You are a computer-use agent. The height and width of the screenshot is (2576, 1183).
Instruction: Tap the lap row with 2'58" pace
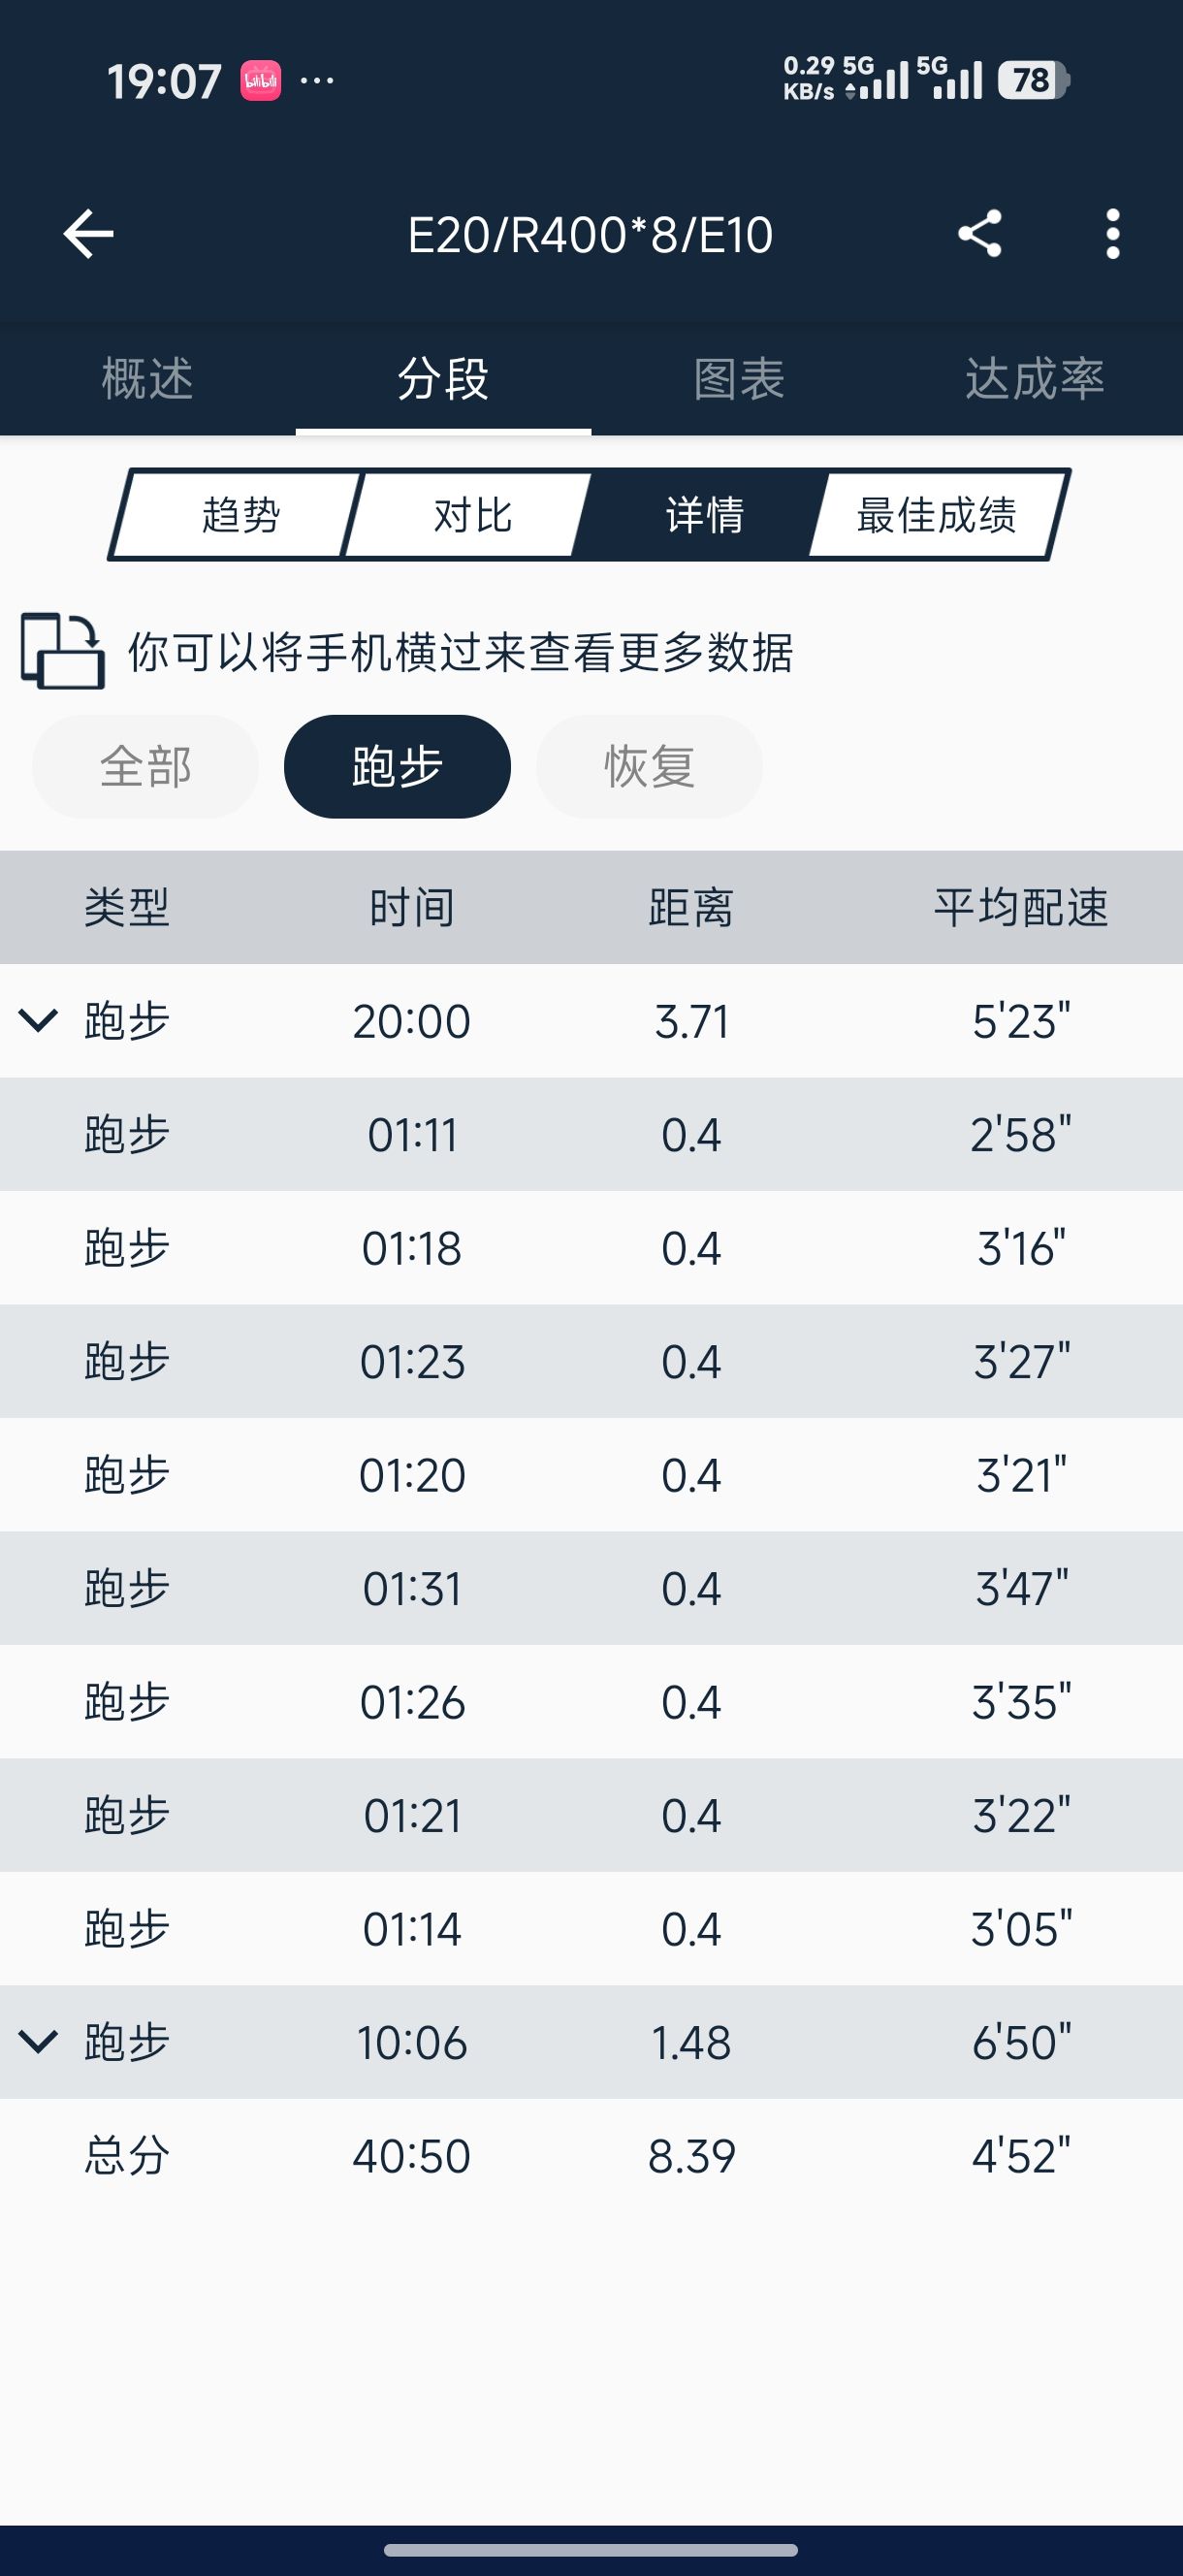[x=591, y=1135]
